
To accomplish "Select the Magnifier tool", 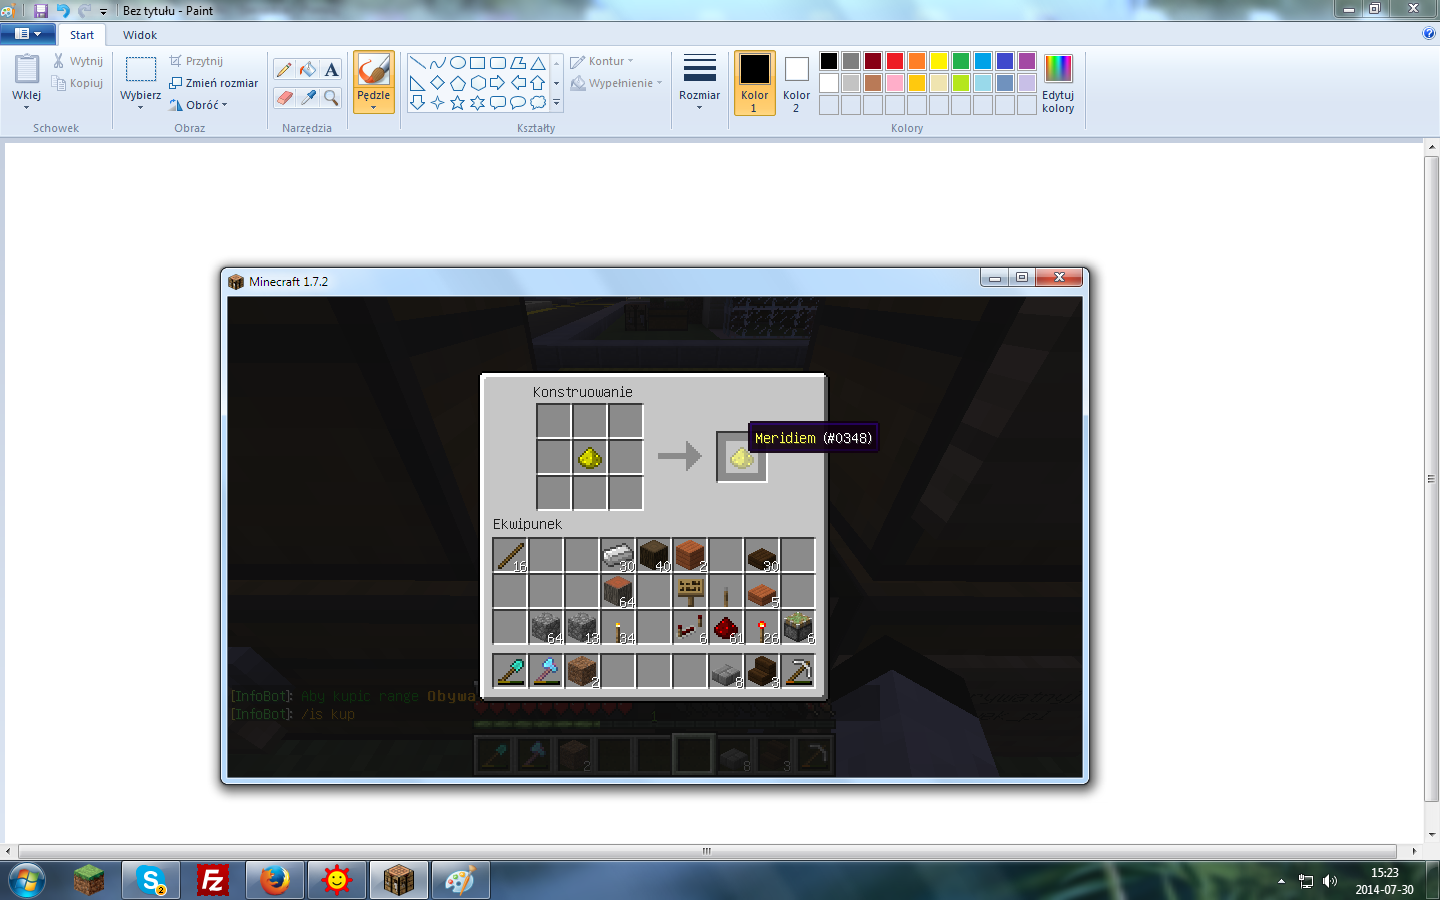I will pyautogui.click(x=331, y=98).
